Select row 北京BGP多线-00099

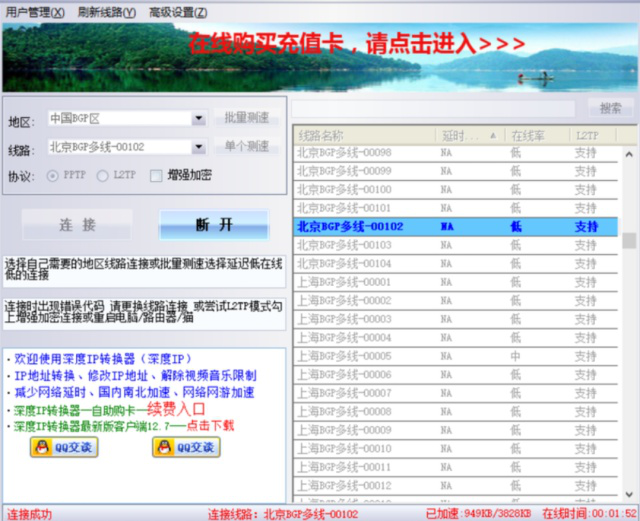456,171
